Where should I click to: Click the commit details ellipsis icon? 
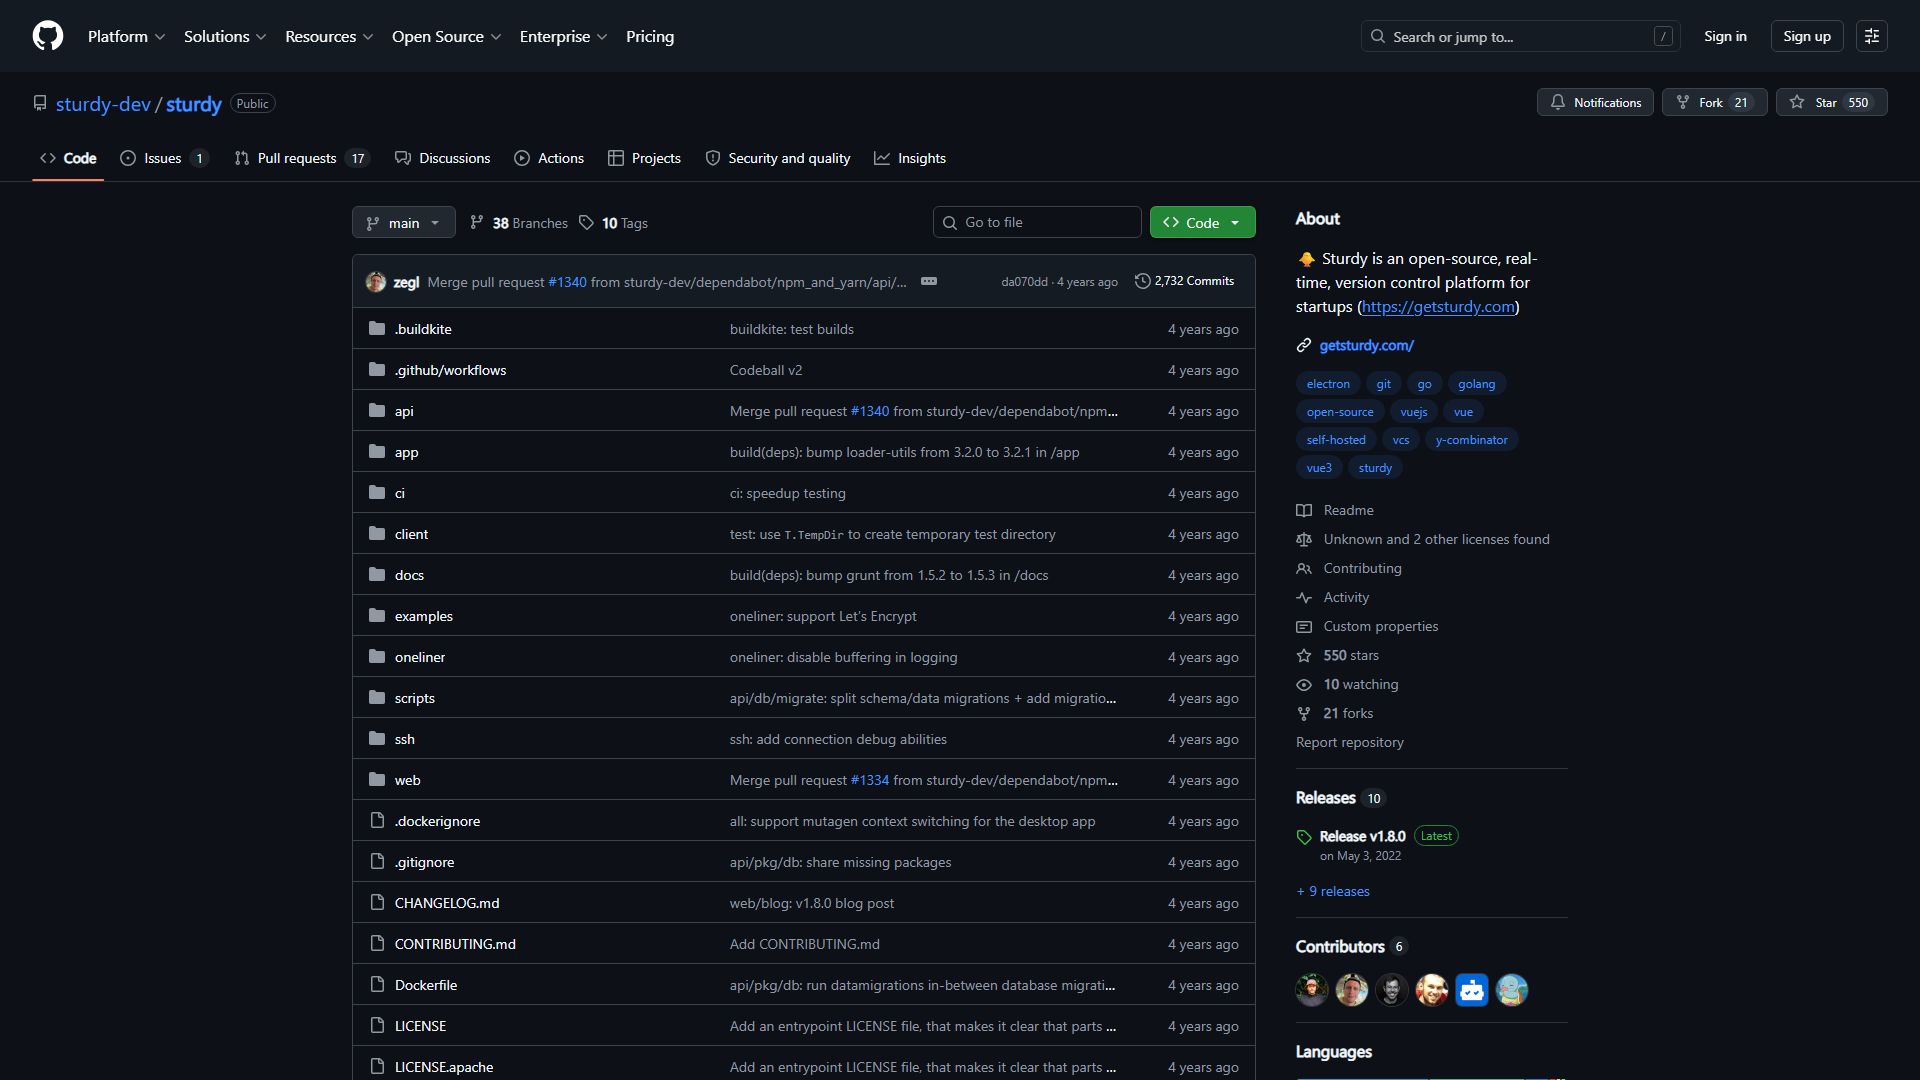click(x=929, y=281)
